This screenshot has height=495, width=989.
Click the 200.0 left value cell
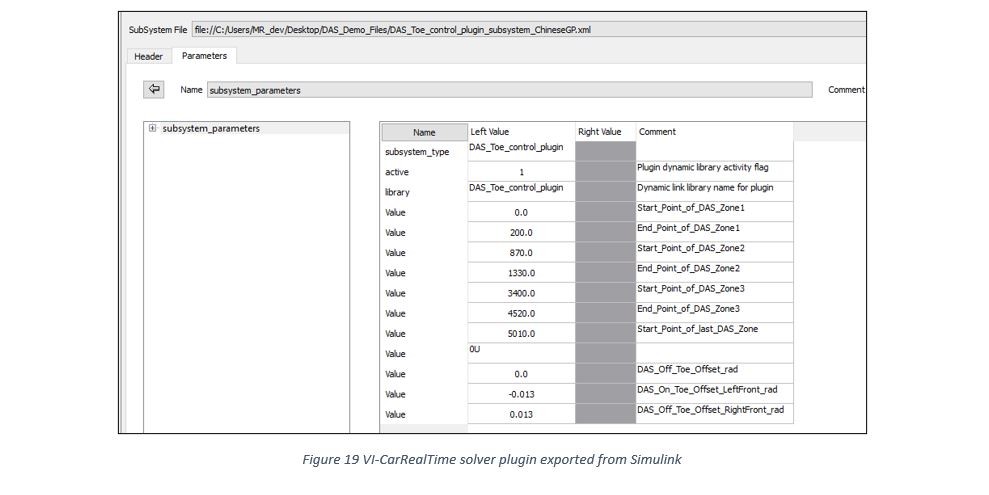click(x=521, y=233)
